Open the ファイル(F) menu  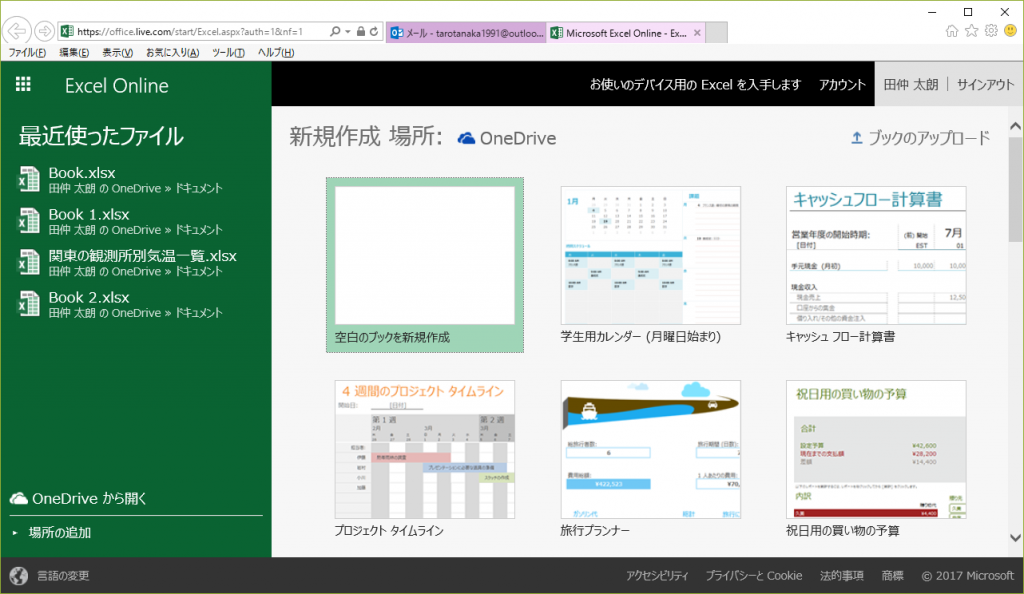27,52
